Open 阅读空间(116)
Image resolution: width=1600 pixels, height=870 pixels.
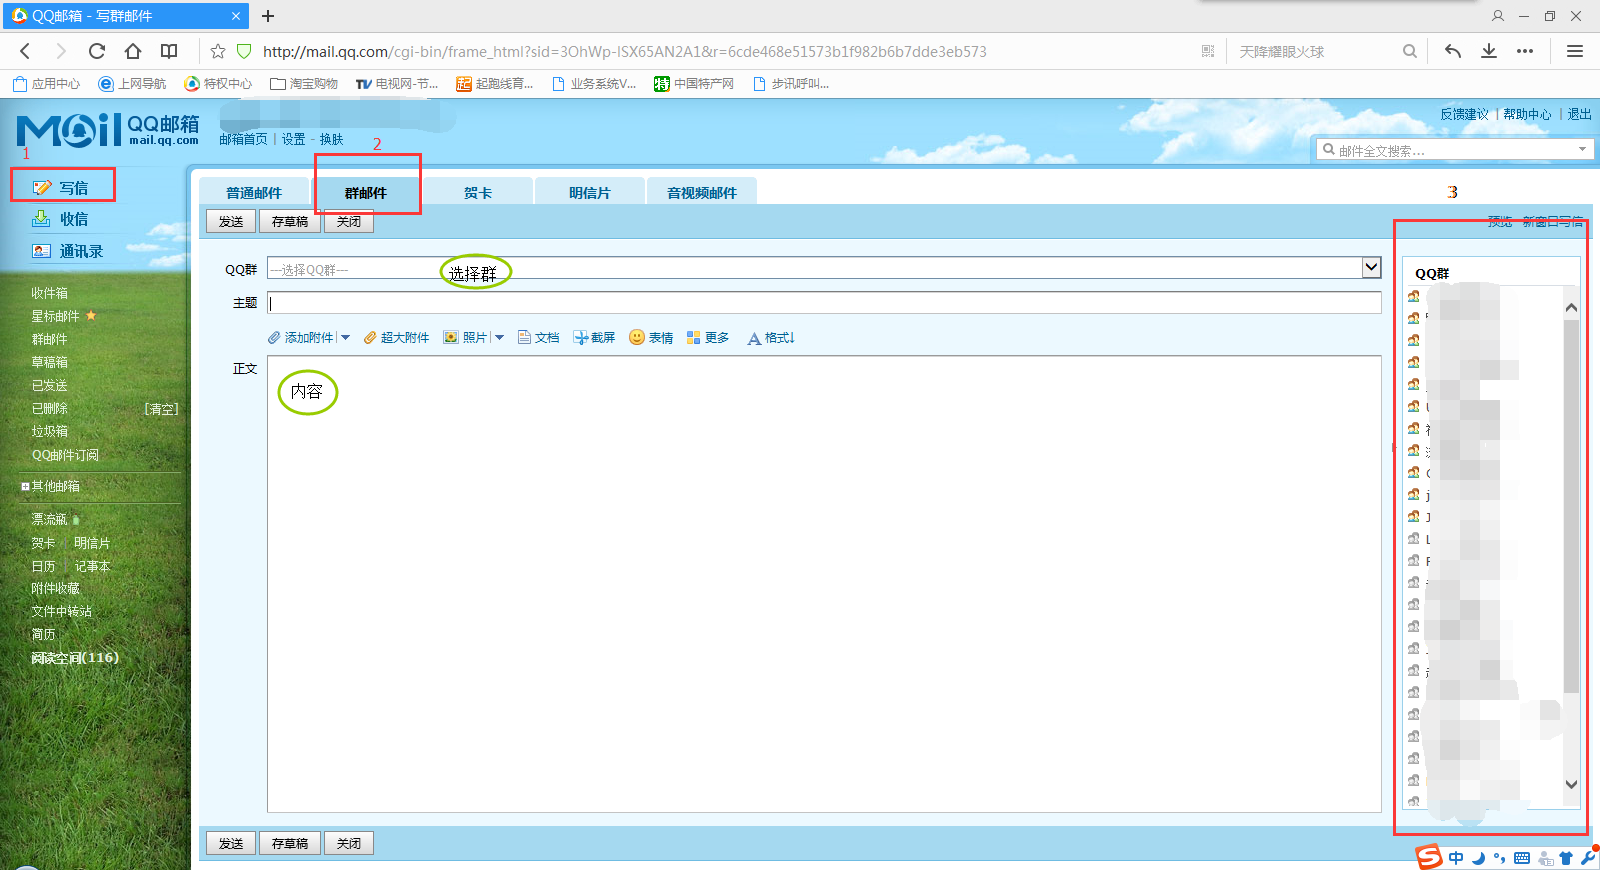75,657
